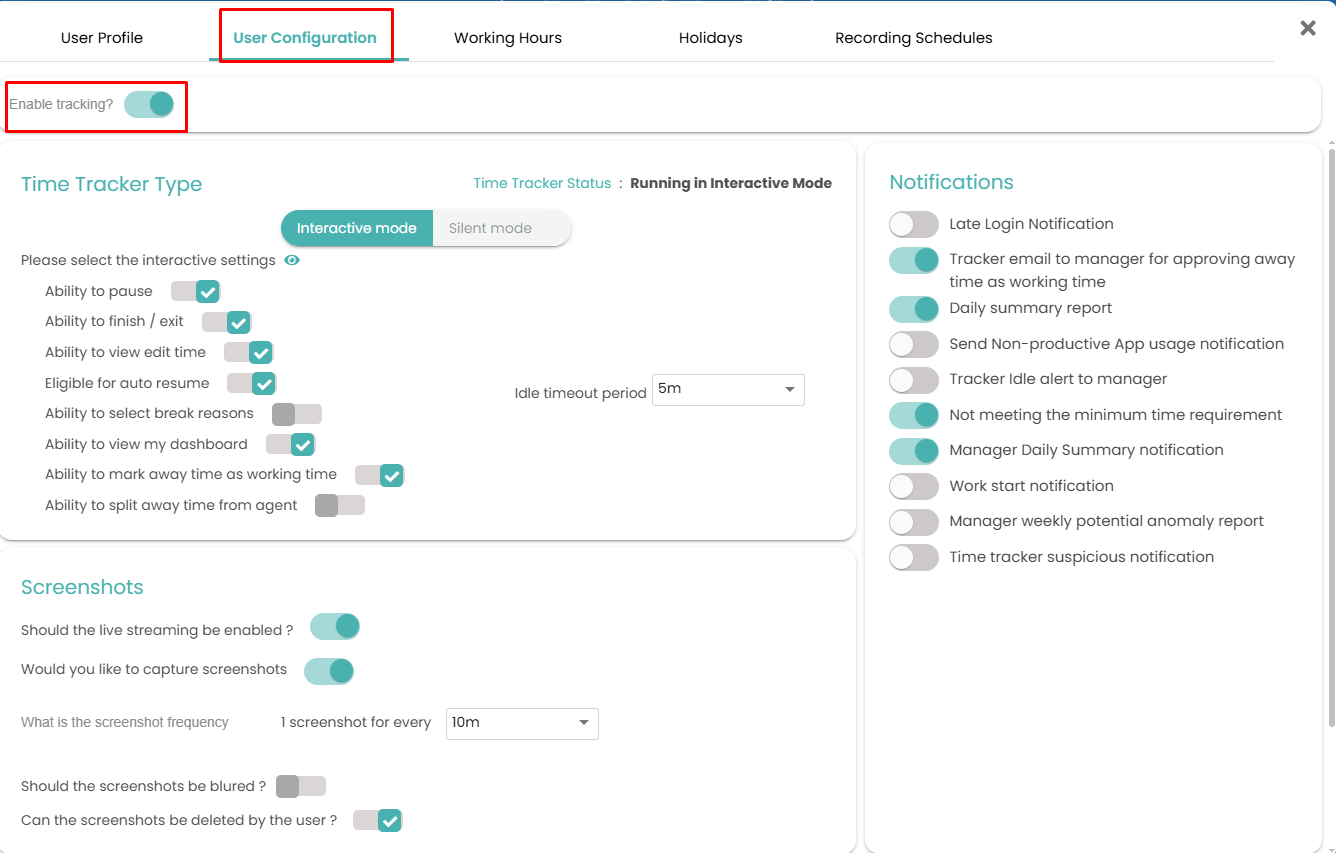Switch to the Working Hours tab
Image resolution: width=1336 pixels, height=853 pixels.
[x=508, y=38]
